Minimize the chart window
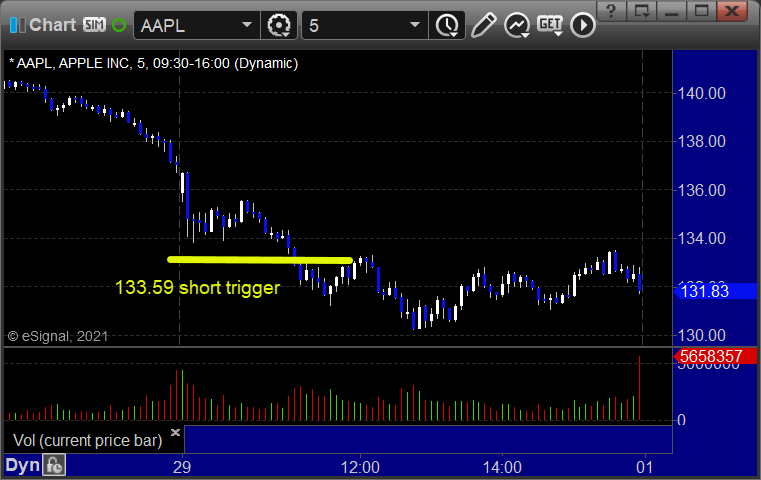Image resolution: width=761 pixels, height=480 pixels. (x=672, y=10)
